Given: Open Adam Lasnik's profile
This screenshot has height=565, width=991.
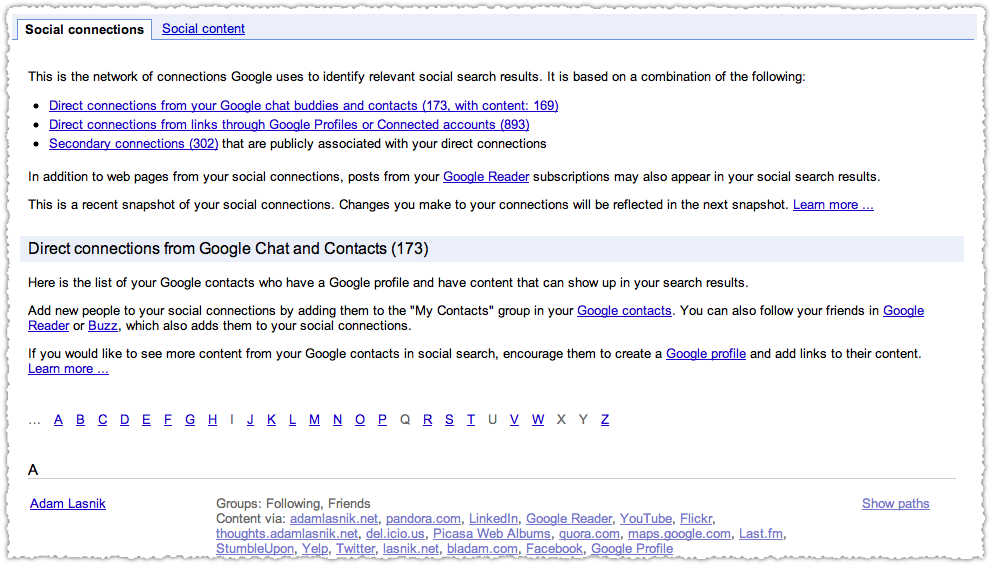Looking at the screenshot, I should 68,504.
